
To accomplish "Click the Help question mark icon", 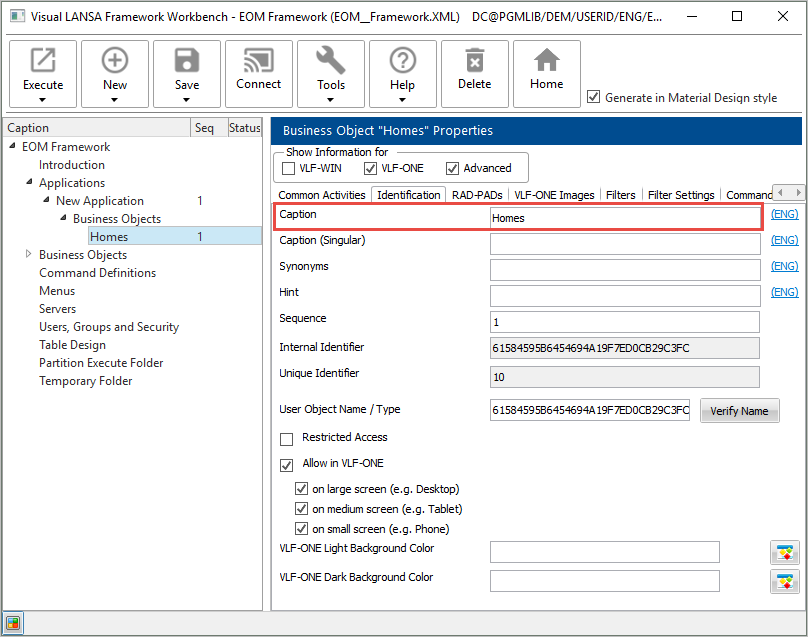I will coord(402,60).
